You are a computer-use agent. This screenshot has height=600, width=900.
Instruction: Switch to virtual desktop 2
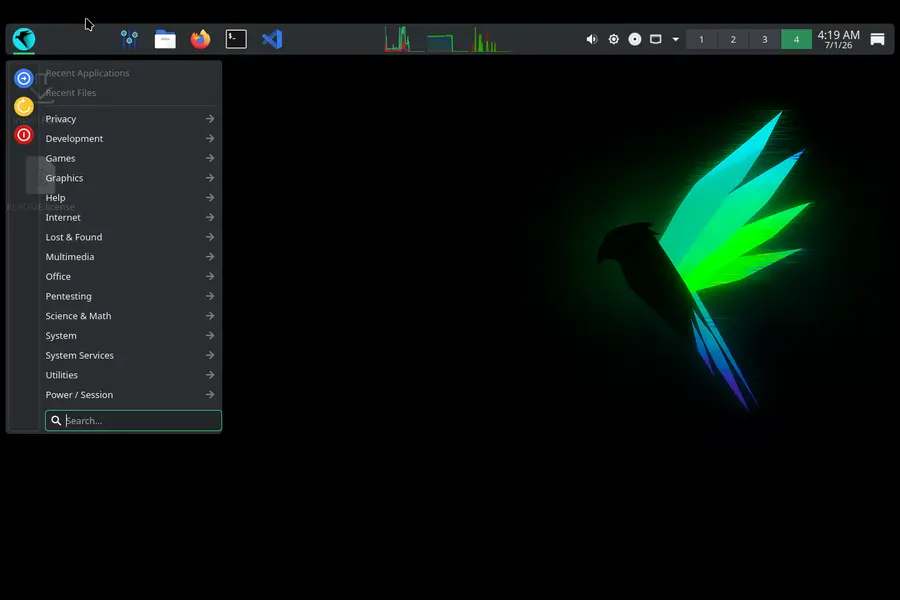733,39
